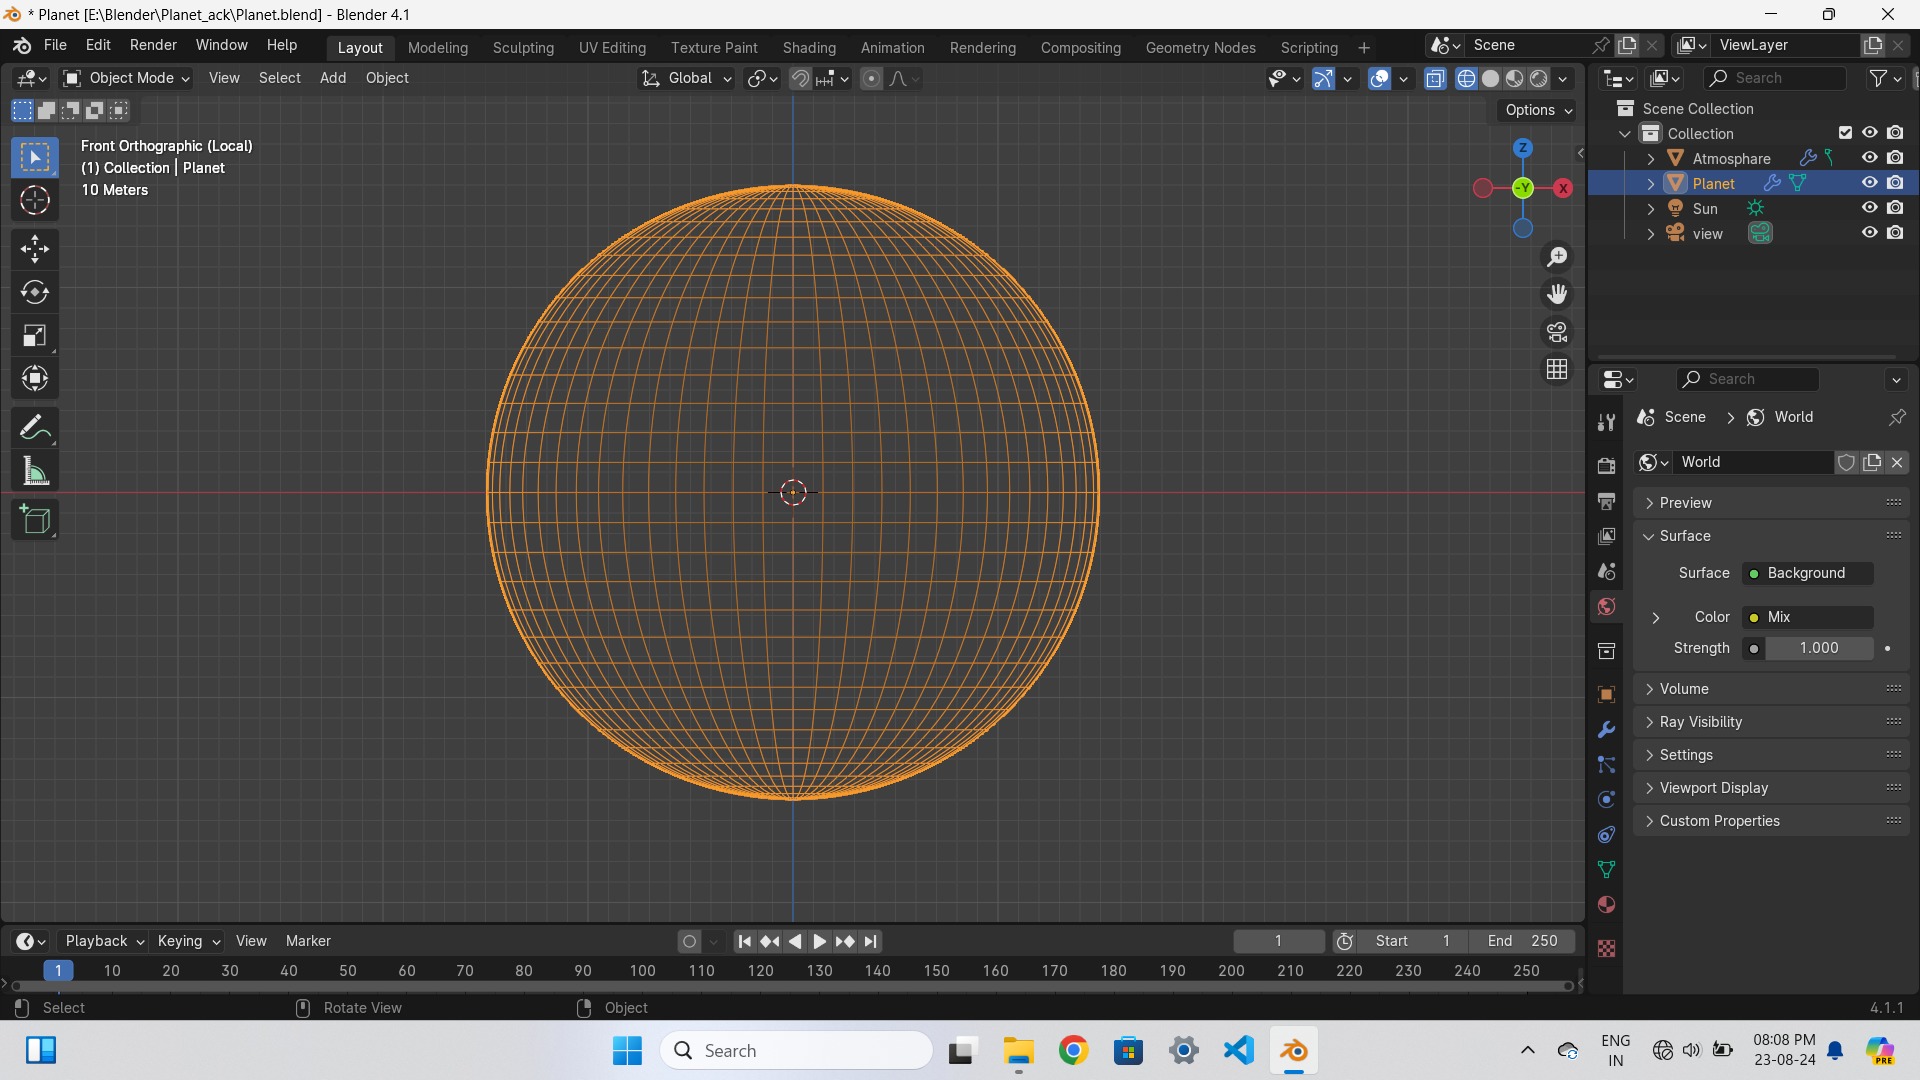Open the Modifiers wrench properties tab
Viewport: 1920px width, 1080px height.
coord(1606,730)
